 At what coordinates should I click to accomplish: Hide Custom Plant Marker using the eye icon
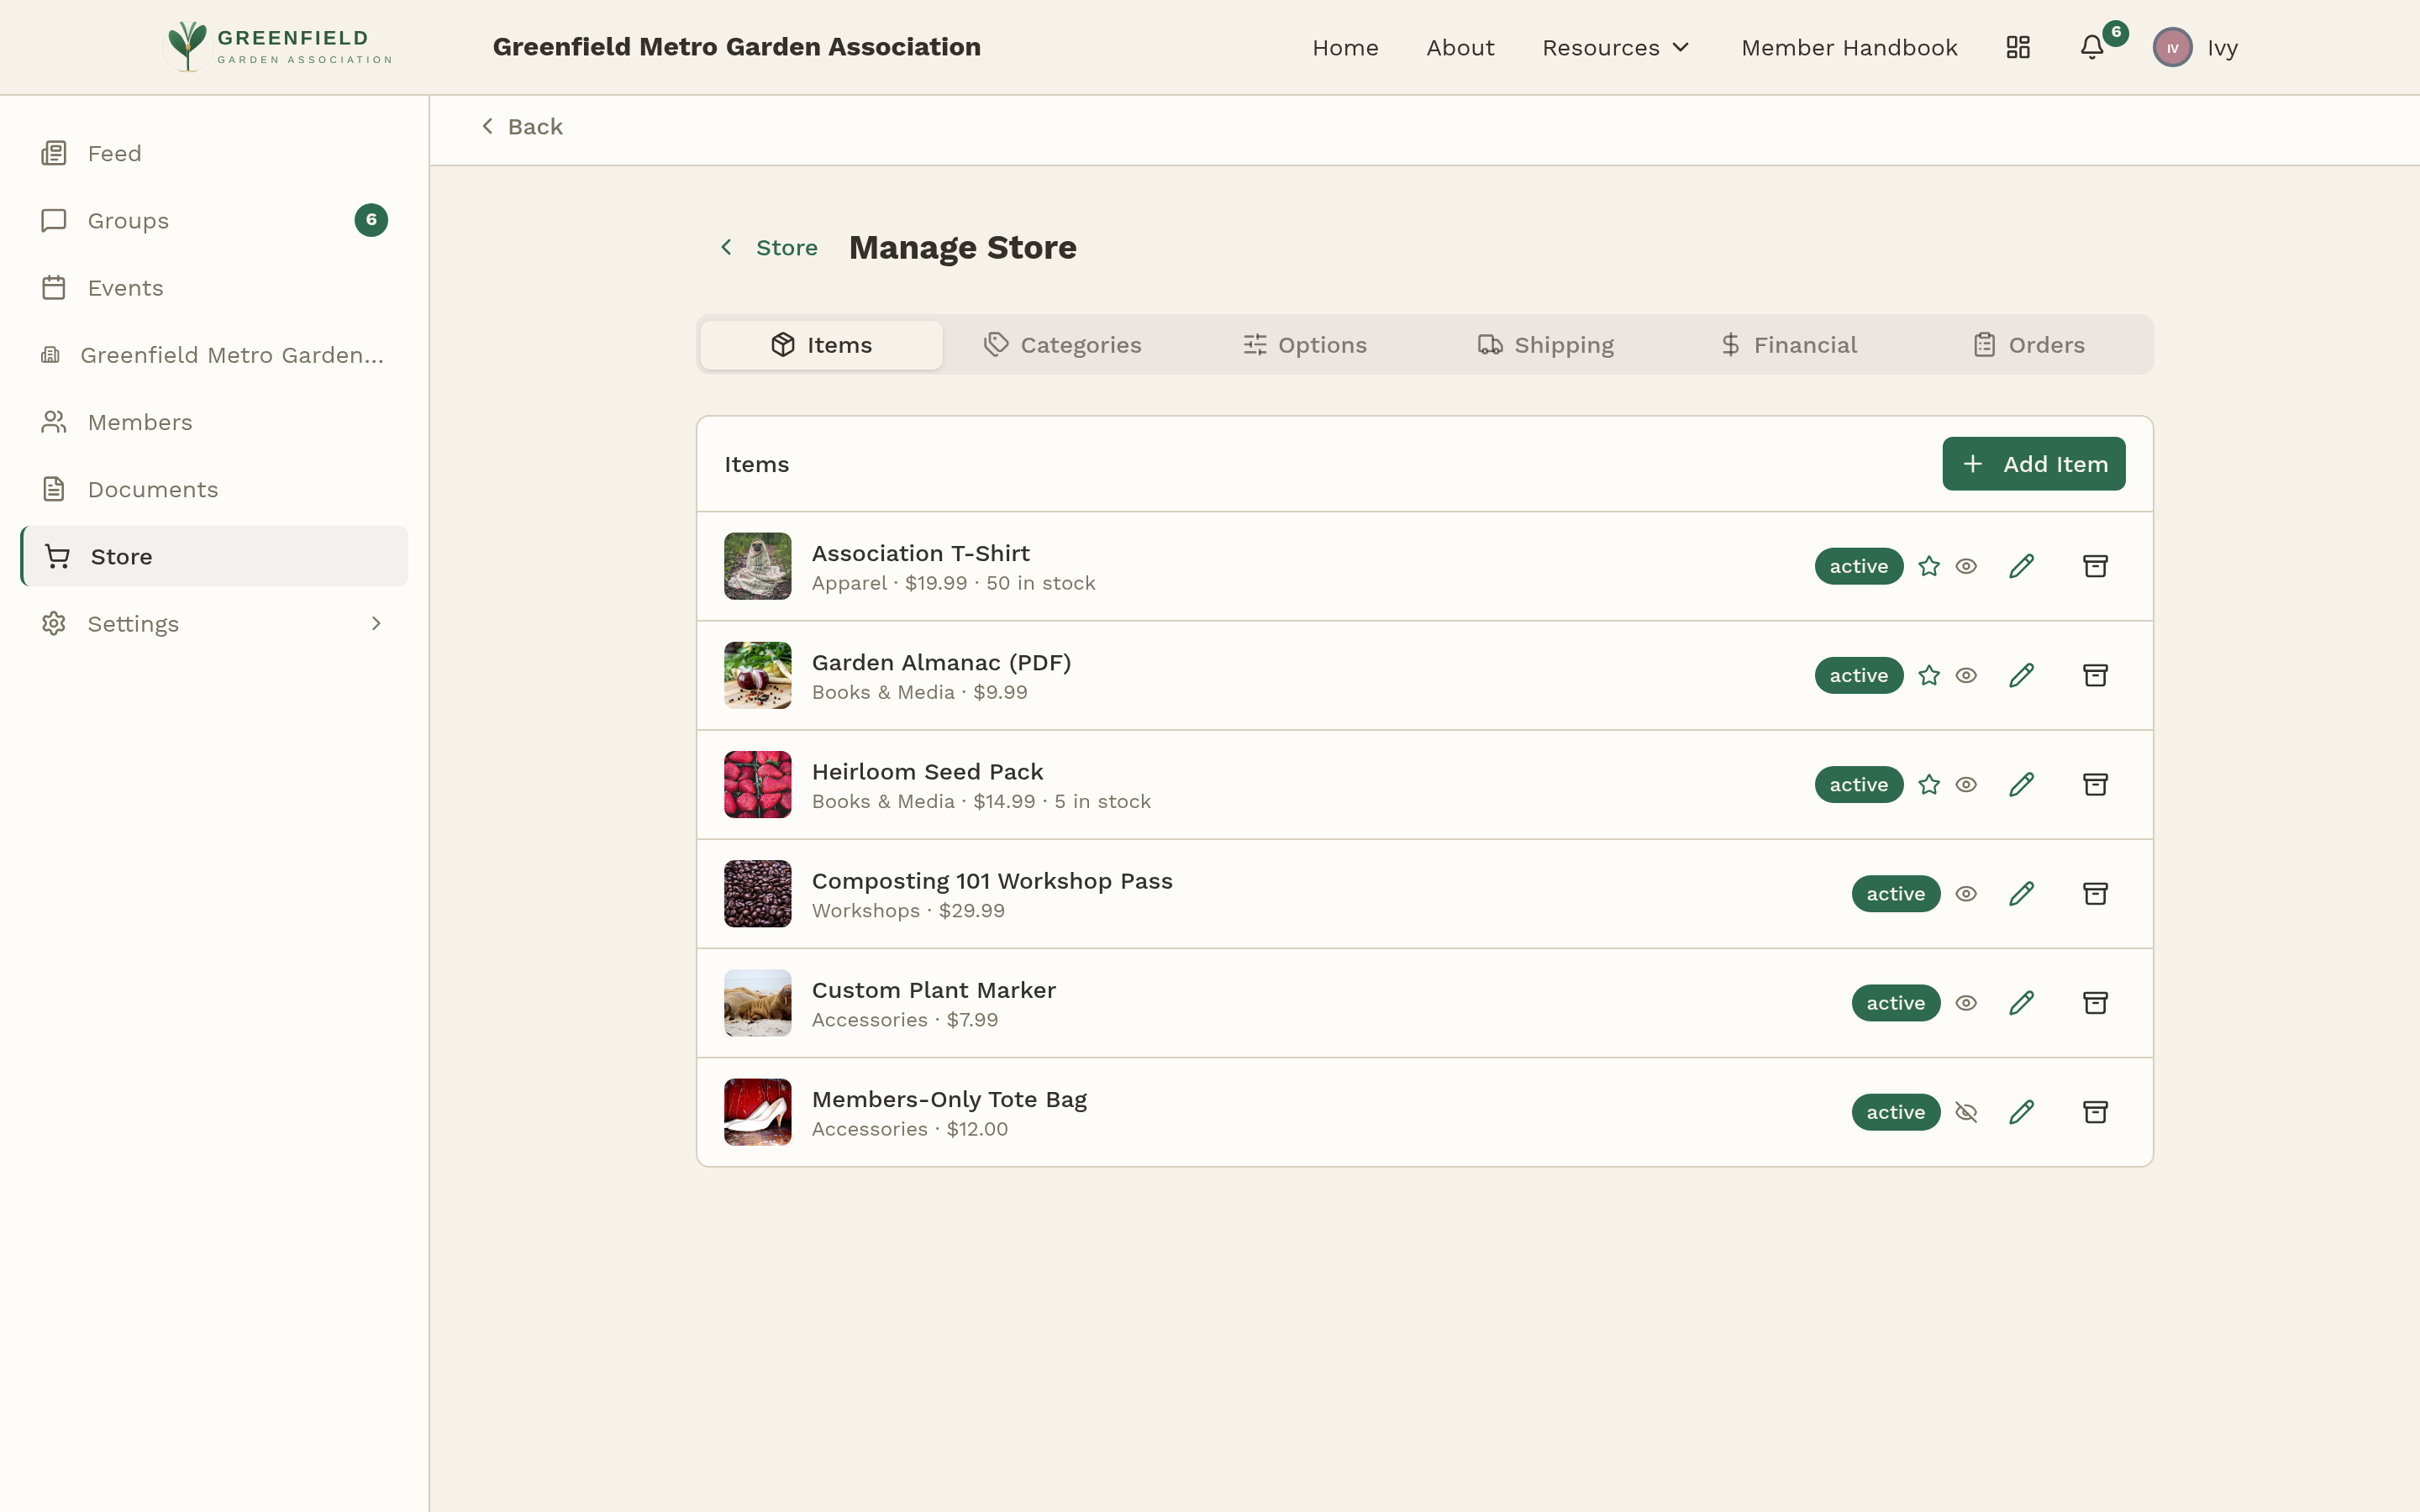tap(1966, 1002)
